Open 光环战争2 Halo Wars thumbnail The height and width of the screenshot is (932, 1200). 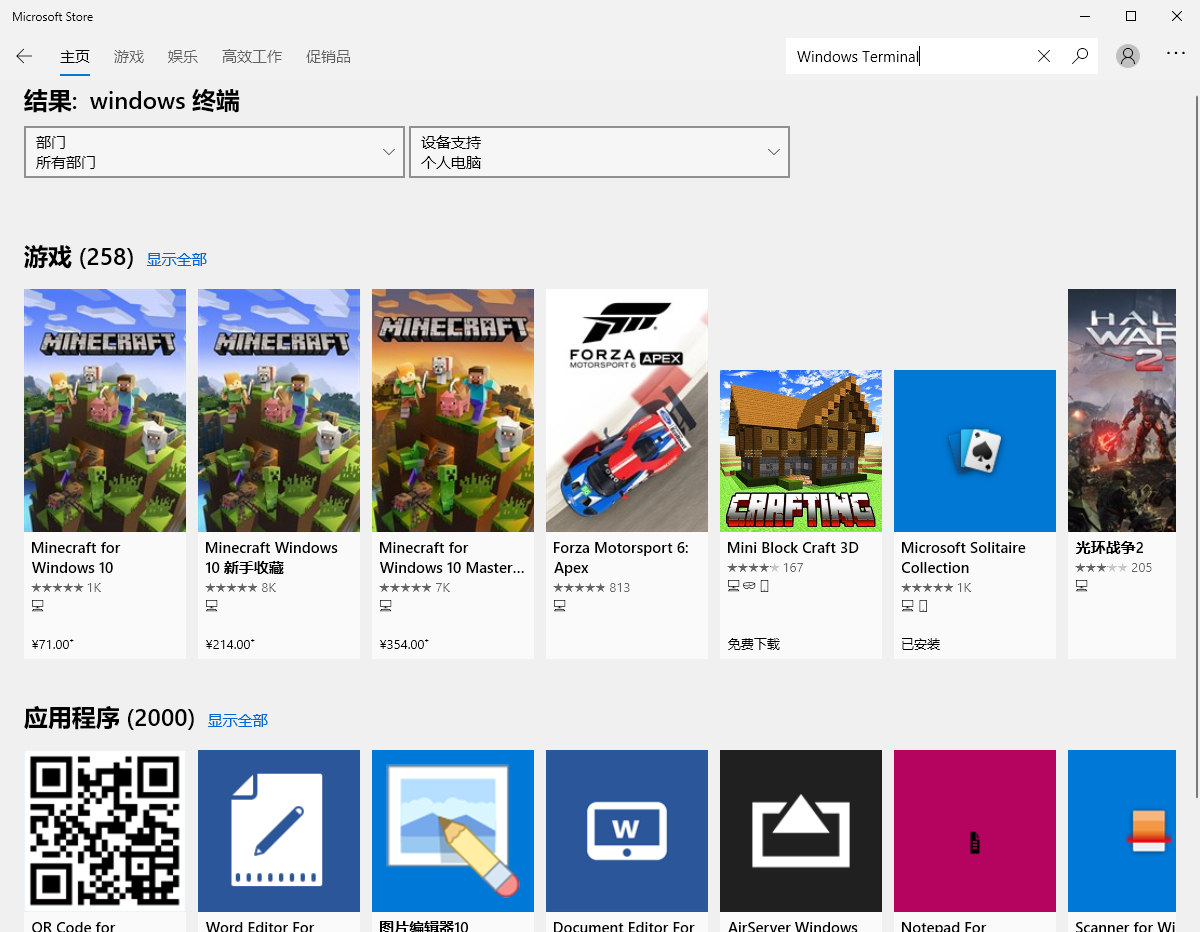click(1122, 410)
